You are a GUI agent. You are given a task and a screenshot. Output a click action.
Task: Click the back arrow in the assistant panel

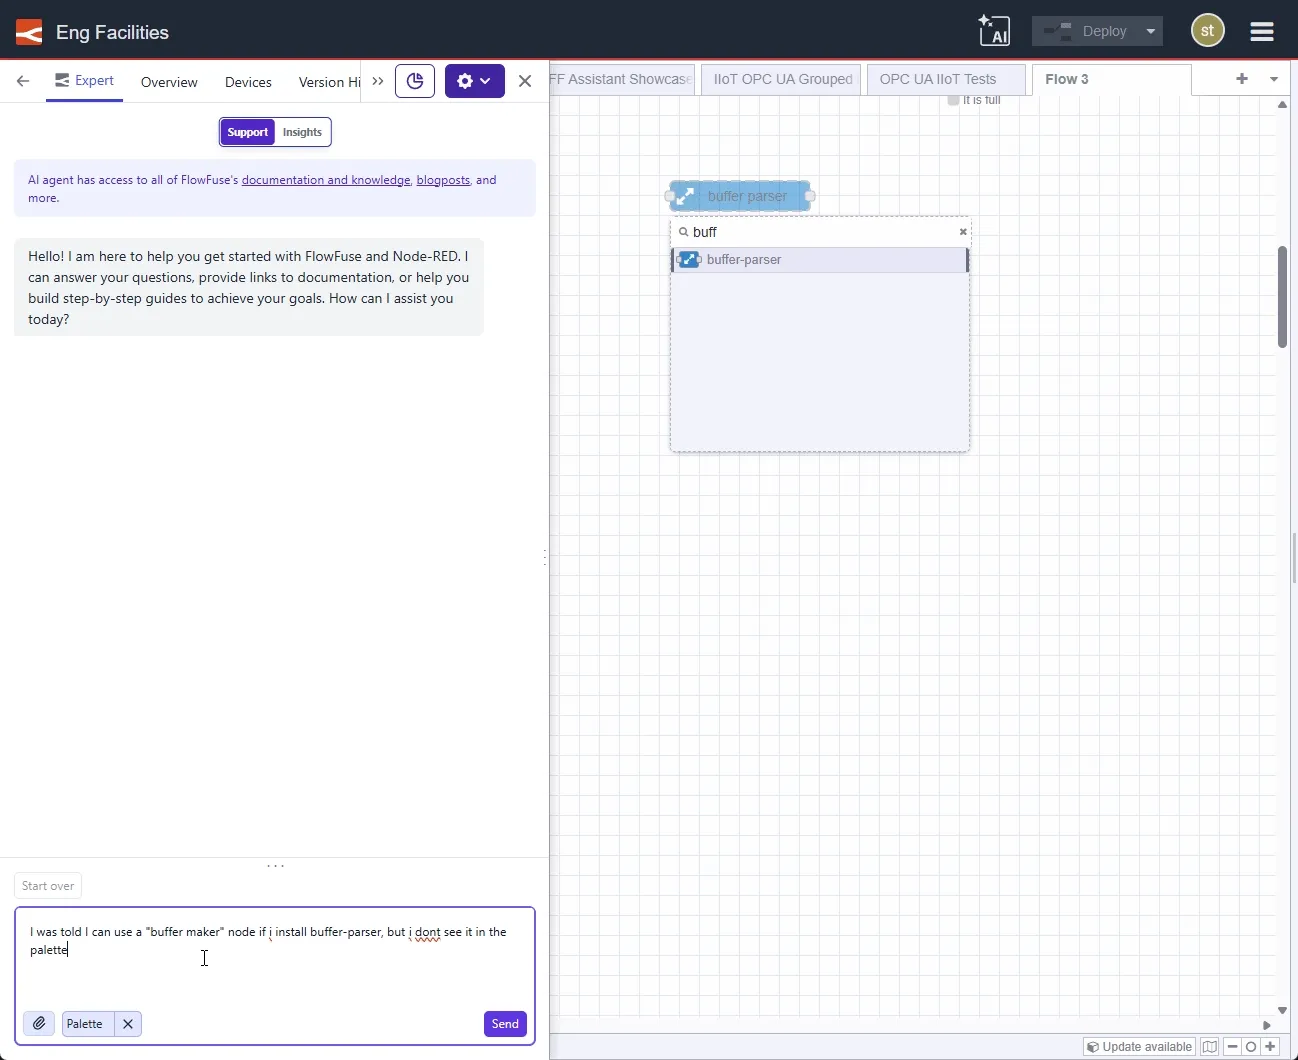[22, 81]
